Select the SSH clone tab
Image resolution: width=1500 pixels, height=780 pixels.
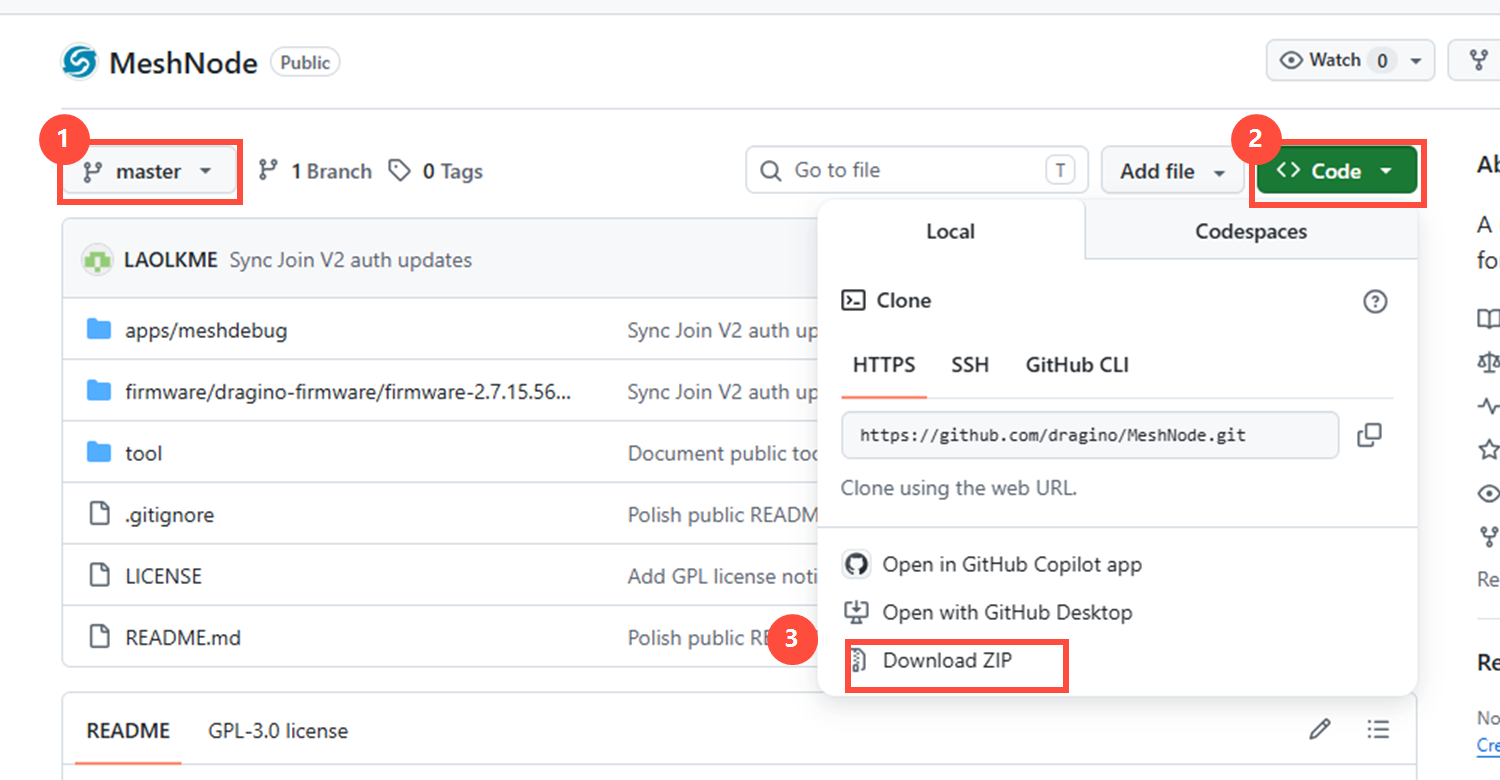[x=970, y=365]
